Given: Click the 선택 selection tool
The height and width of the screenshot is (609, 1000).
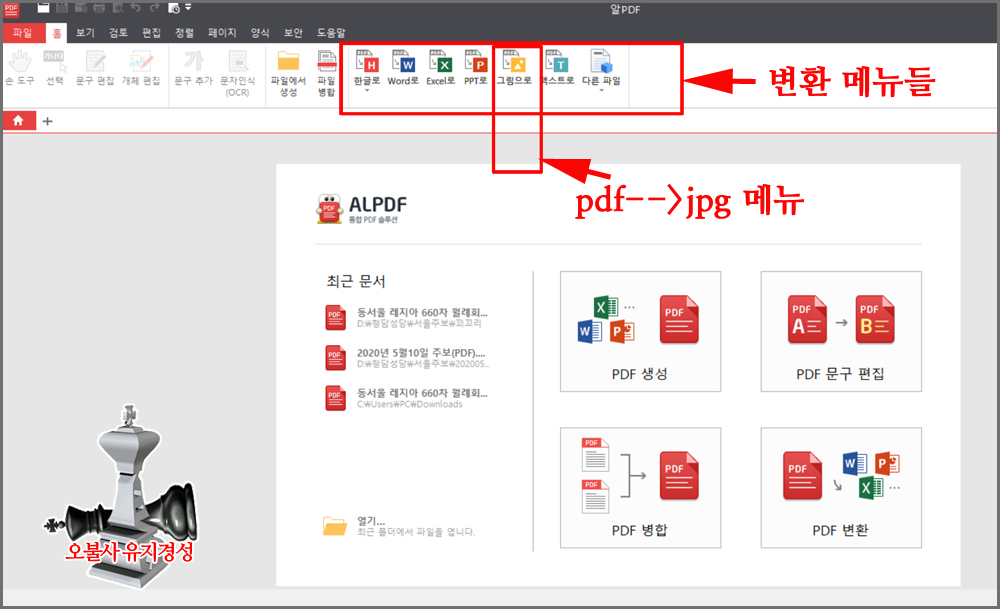Looking at the screenshot, I should (x=55, y=68).
